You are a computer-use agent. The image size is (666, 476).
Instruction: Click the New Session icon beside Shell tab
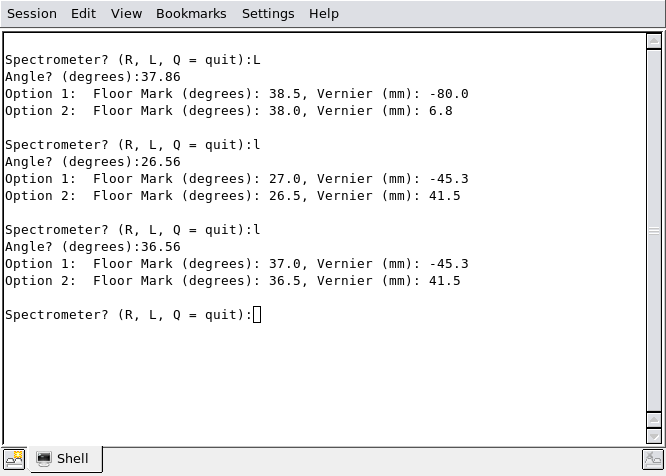14,459
